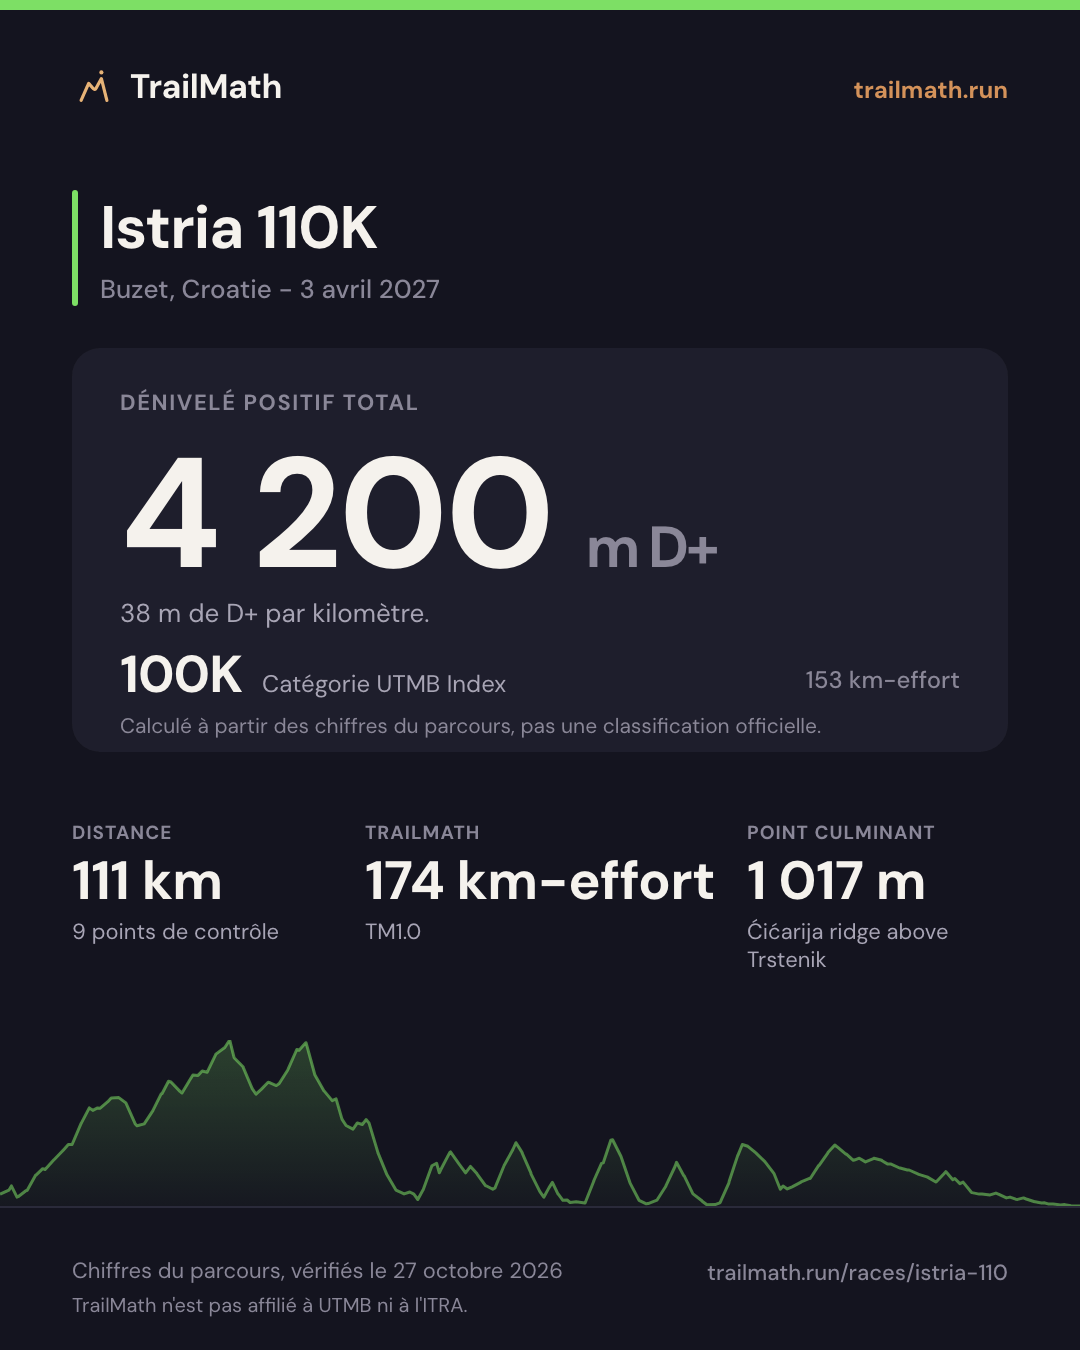The height and width of the screenshot is (1350, 1080).
Task: Click the TM1.0 version label
Action: point(393,932)
